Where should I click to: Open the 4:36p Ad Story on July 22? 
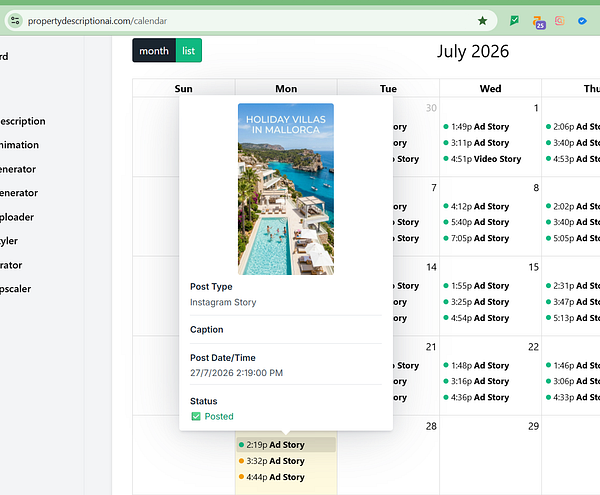pos(476,397)
